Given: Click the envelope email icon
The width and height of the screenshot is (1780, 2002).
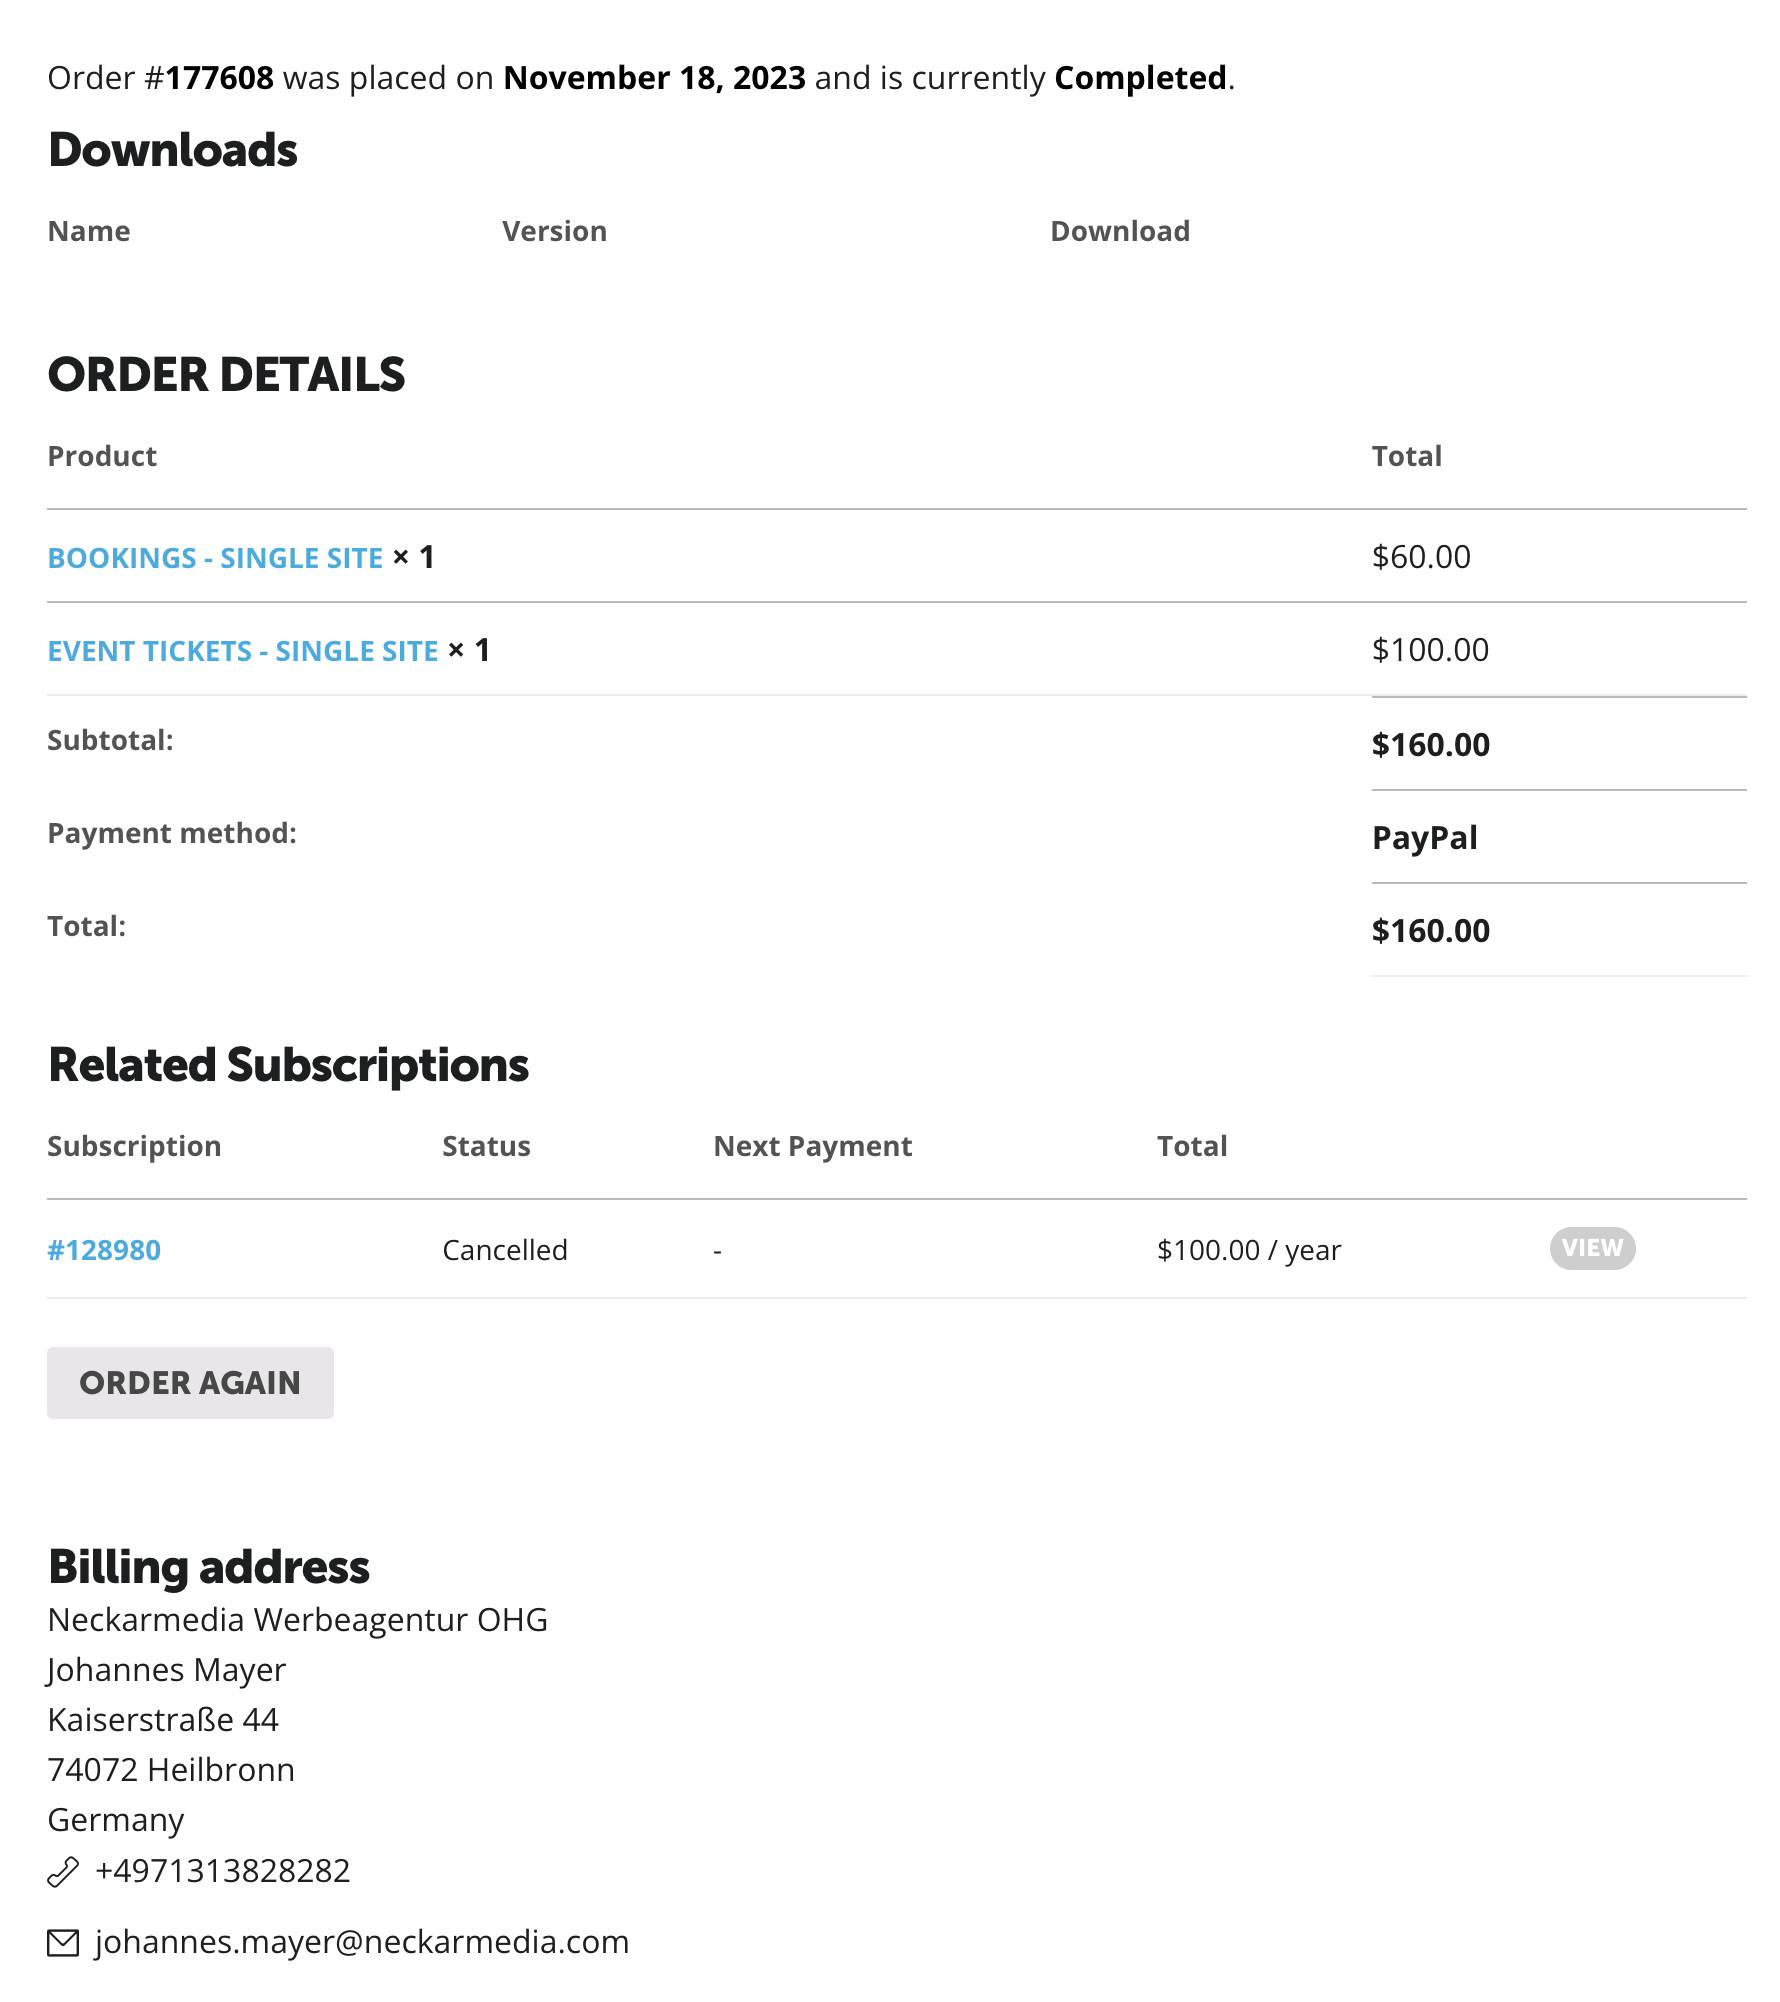Looking at the screenshot, I should click(63, 1943).
